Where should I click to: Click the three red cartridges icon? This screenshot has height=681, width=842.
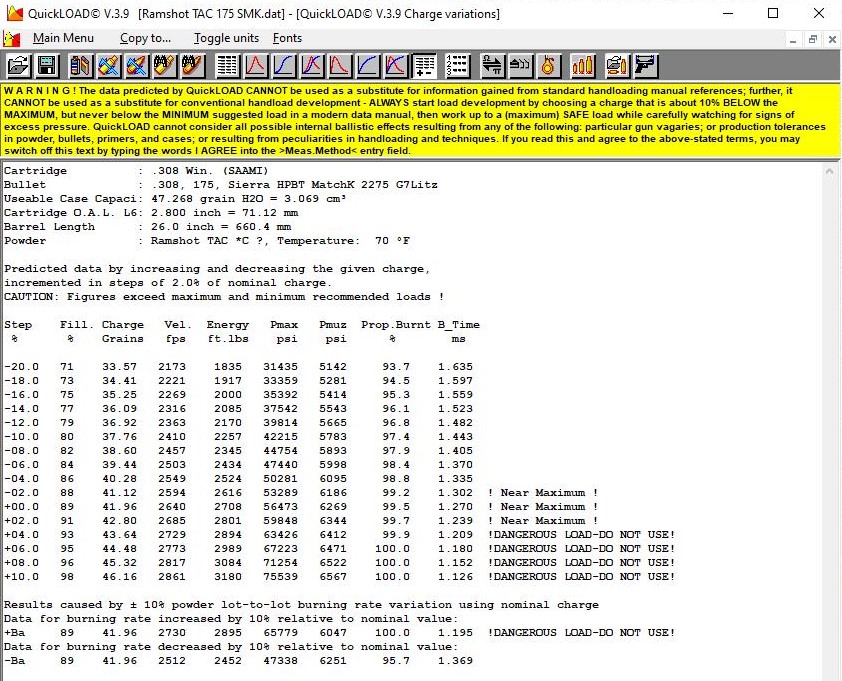tap(583, 66)
